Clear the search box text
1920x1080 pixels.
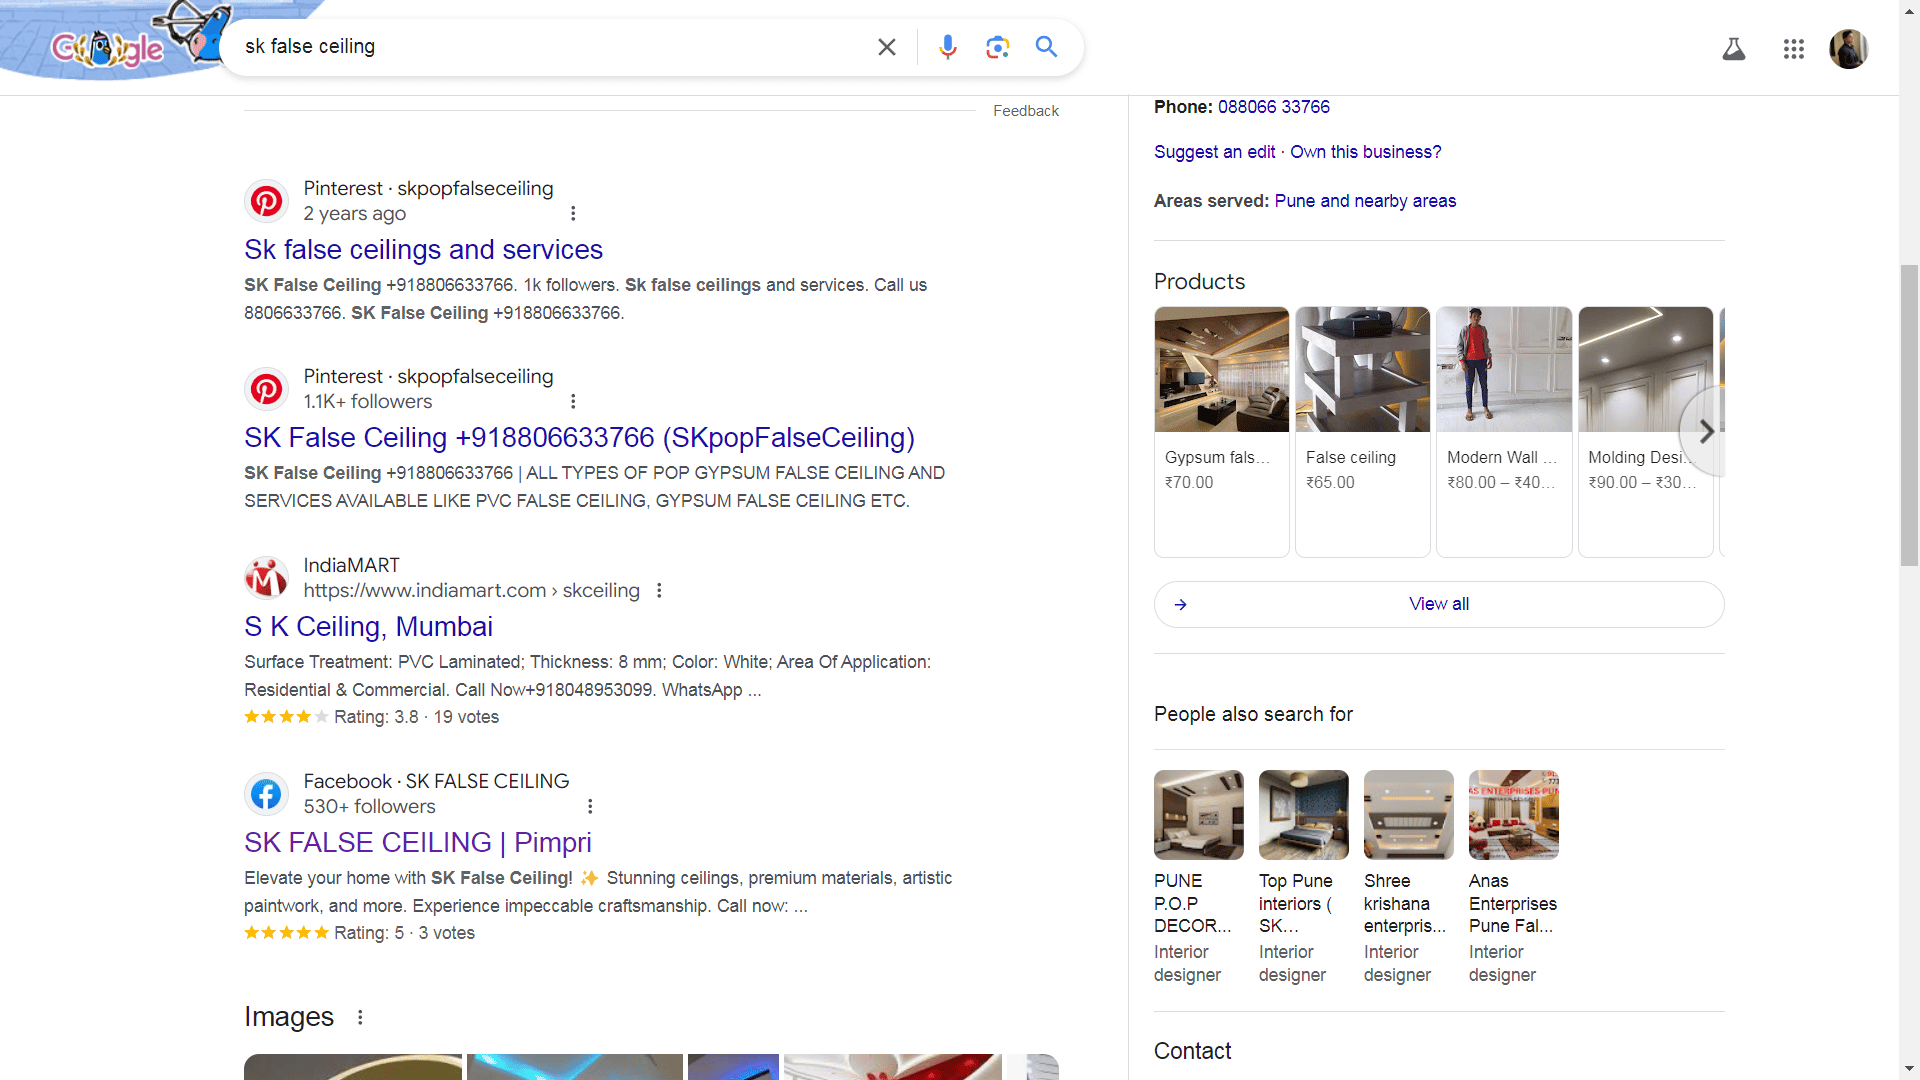click(886, 47)
